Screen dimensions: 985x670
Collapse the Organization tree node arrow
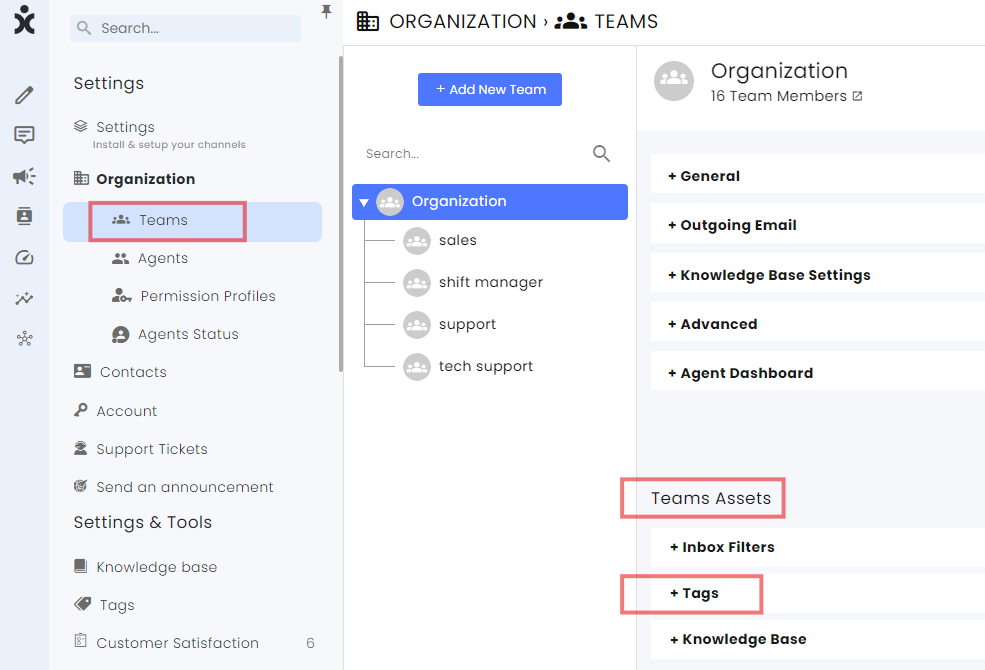coord(364,202)
